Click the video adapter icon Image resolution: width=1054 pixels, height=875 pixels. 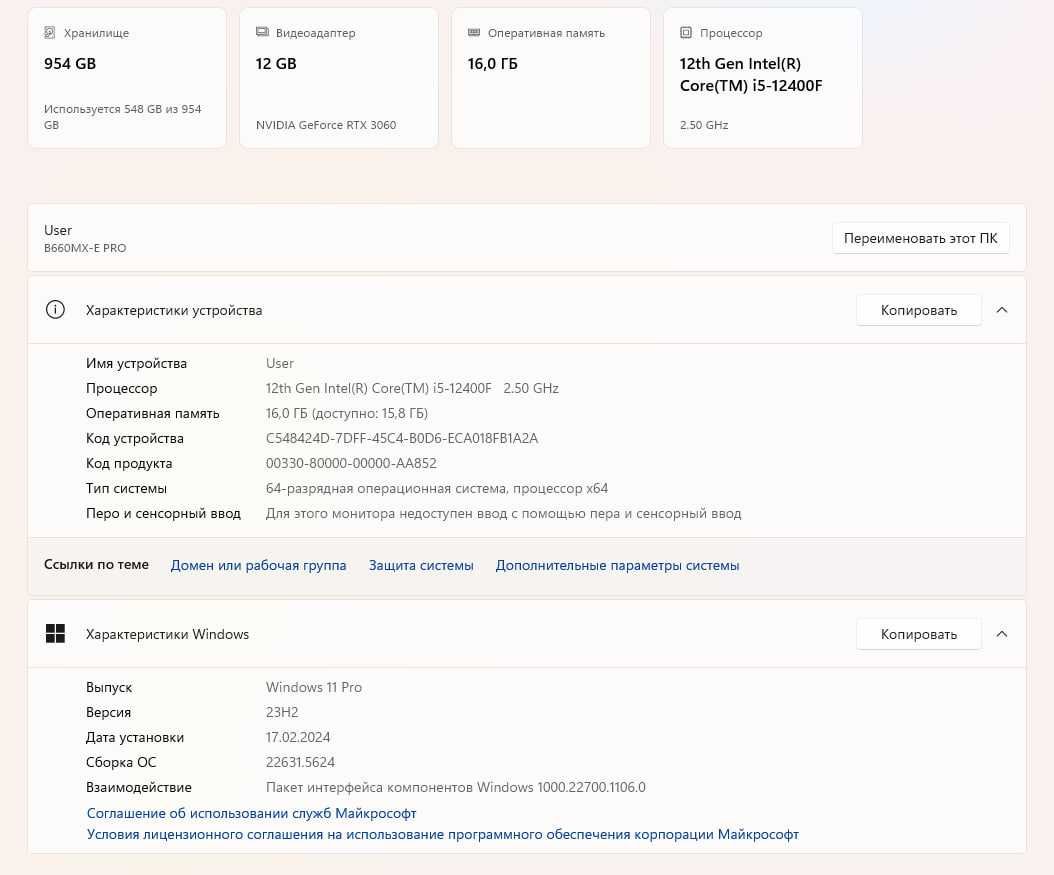262,32
